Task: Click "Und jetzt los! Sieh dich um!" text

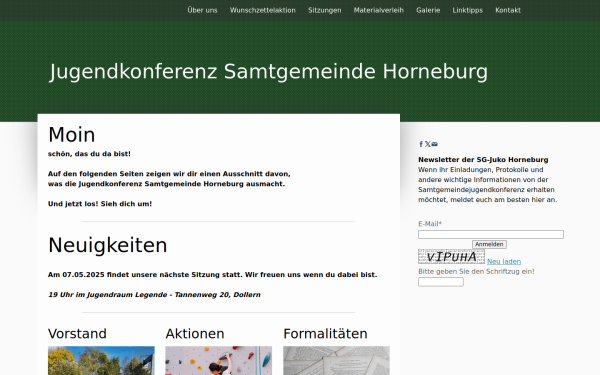Action: tap(100, 204)
